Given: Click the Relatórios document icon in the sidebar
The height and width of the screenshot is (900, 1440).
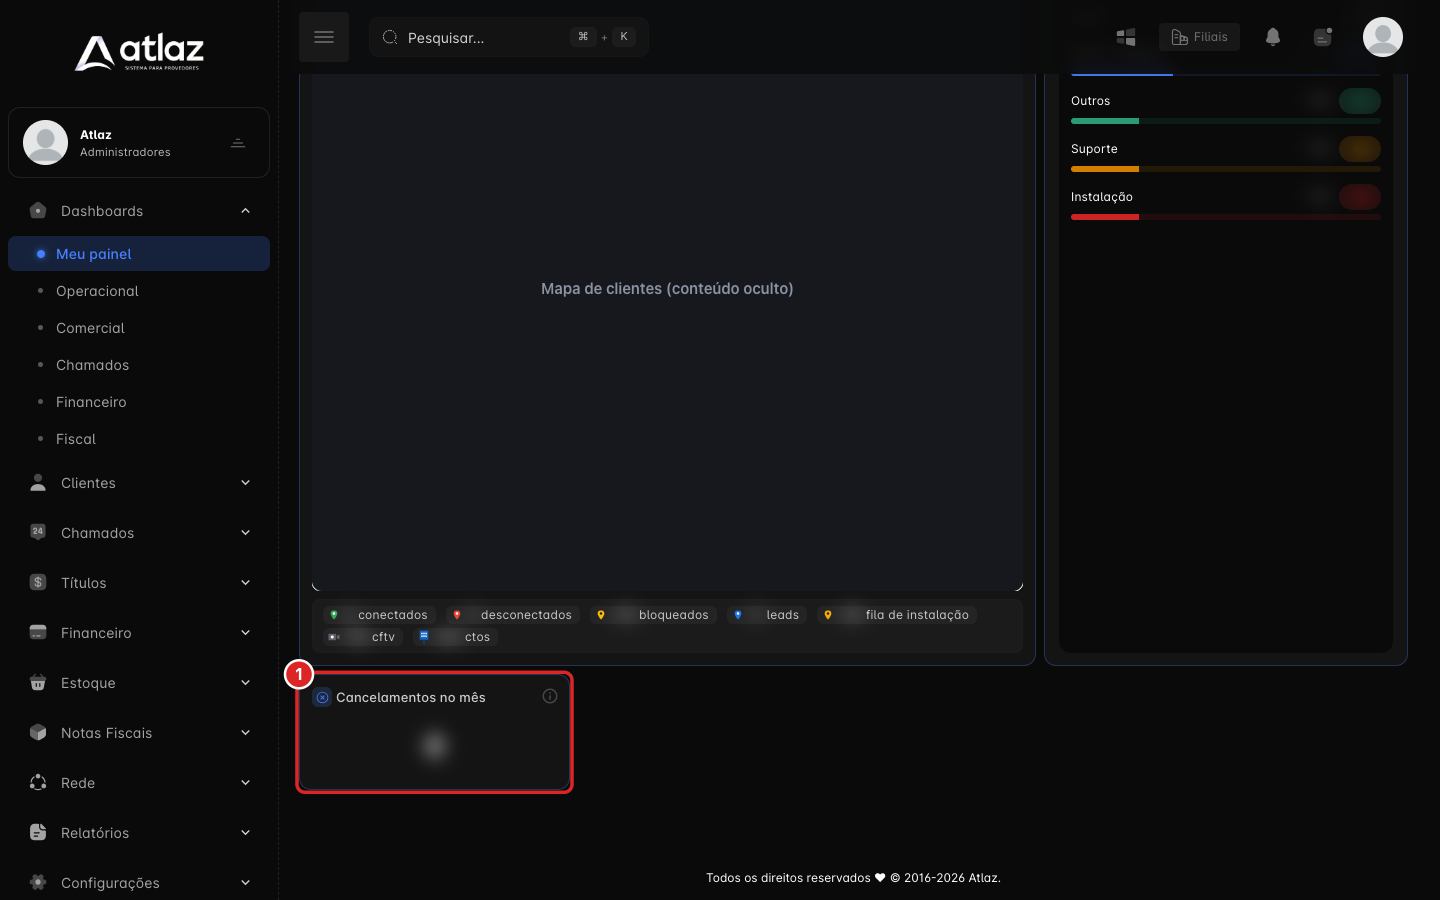Looking at the screenshot, I should coord(38,832).
